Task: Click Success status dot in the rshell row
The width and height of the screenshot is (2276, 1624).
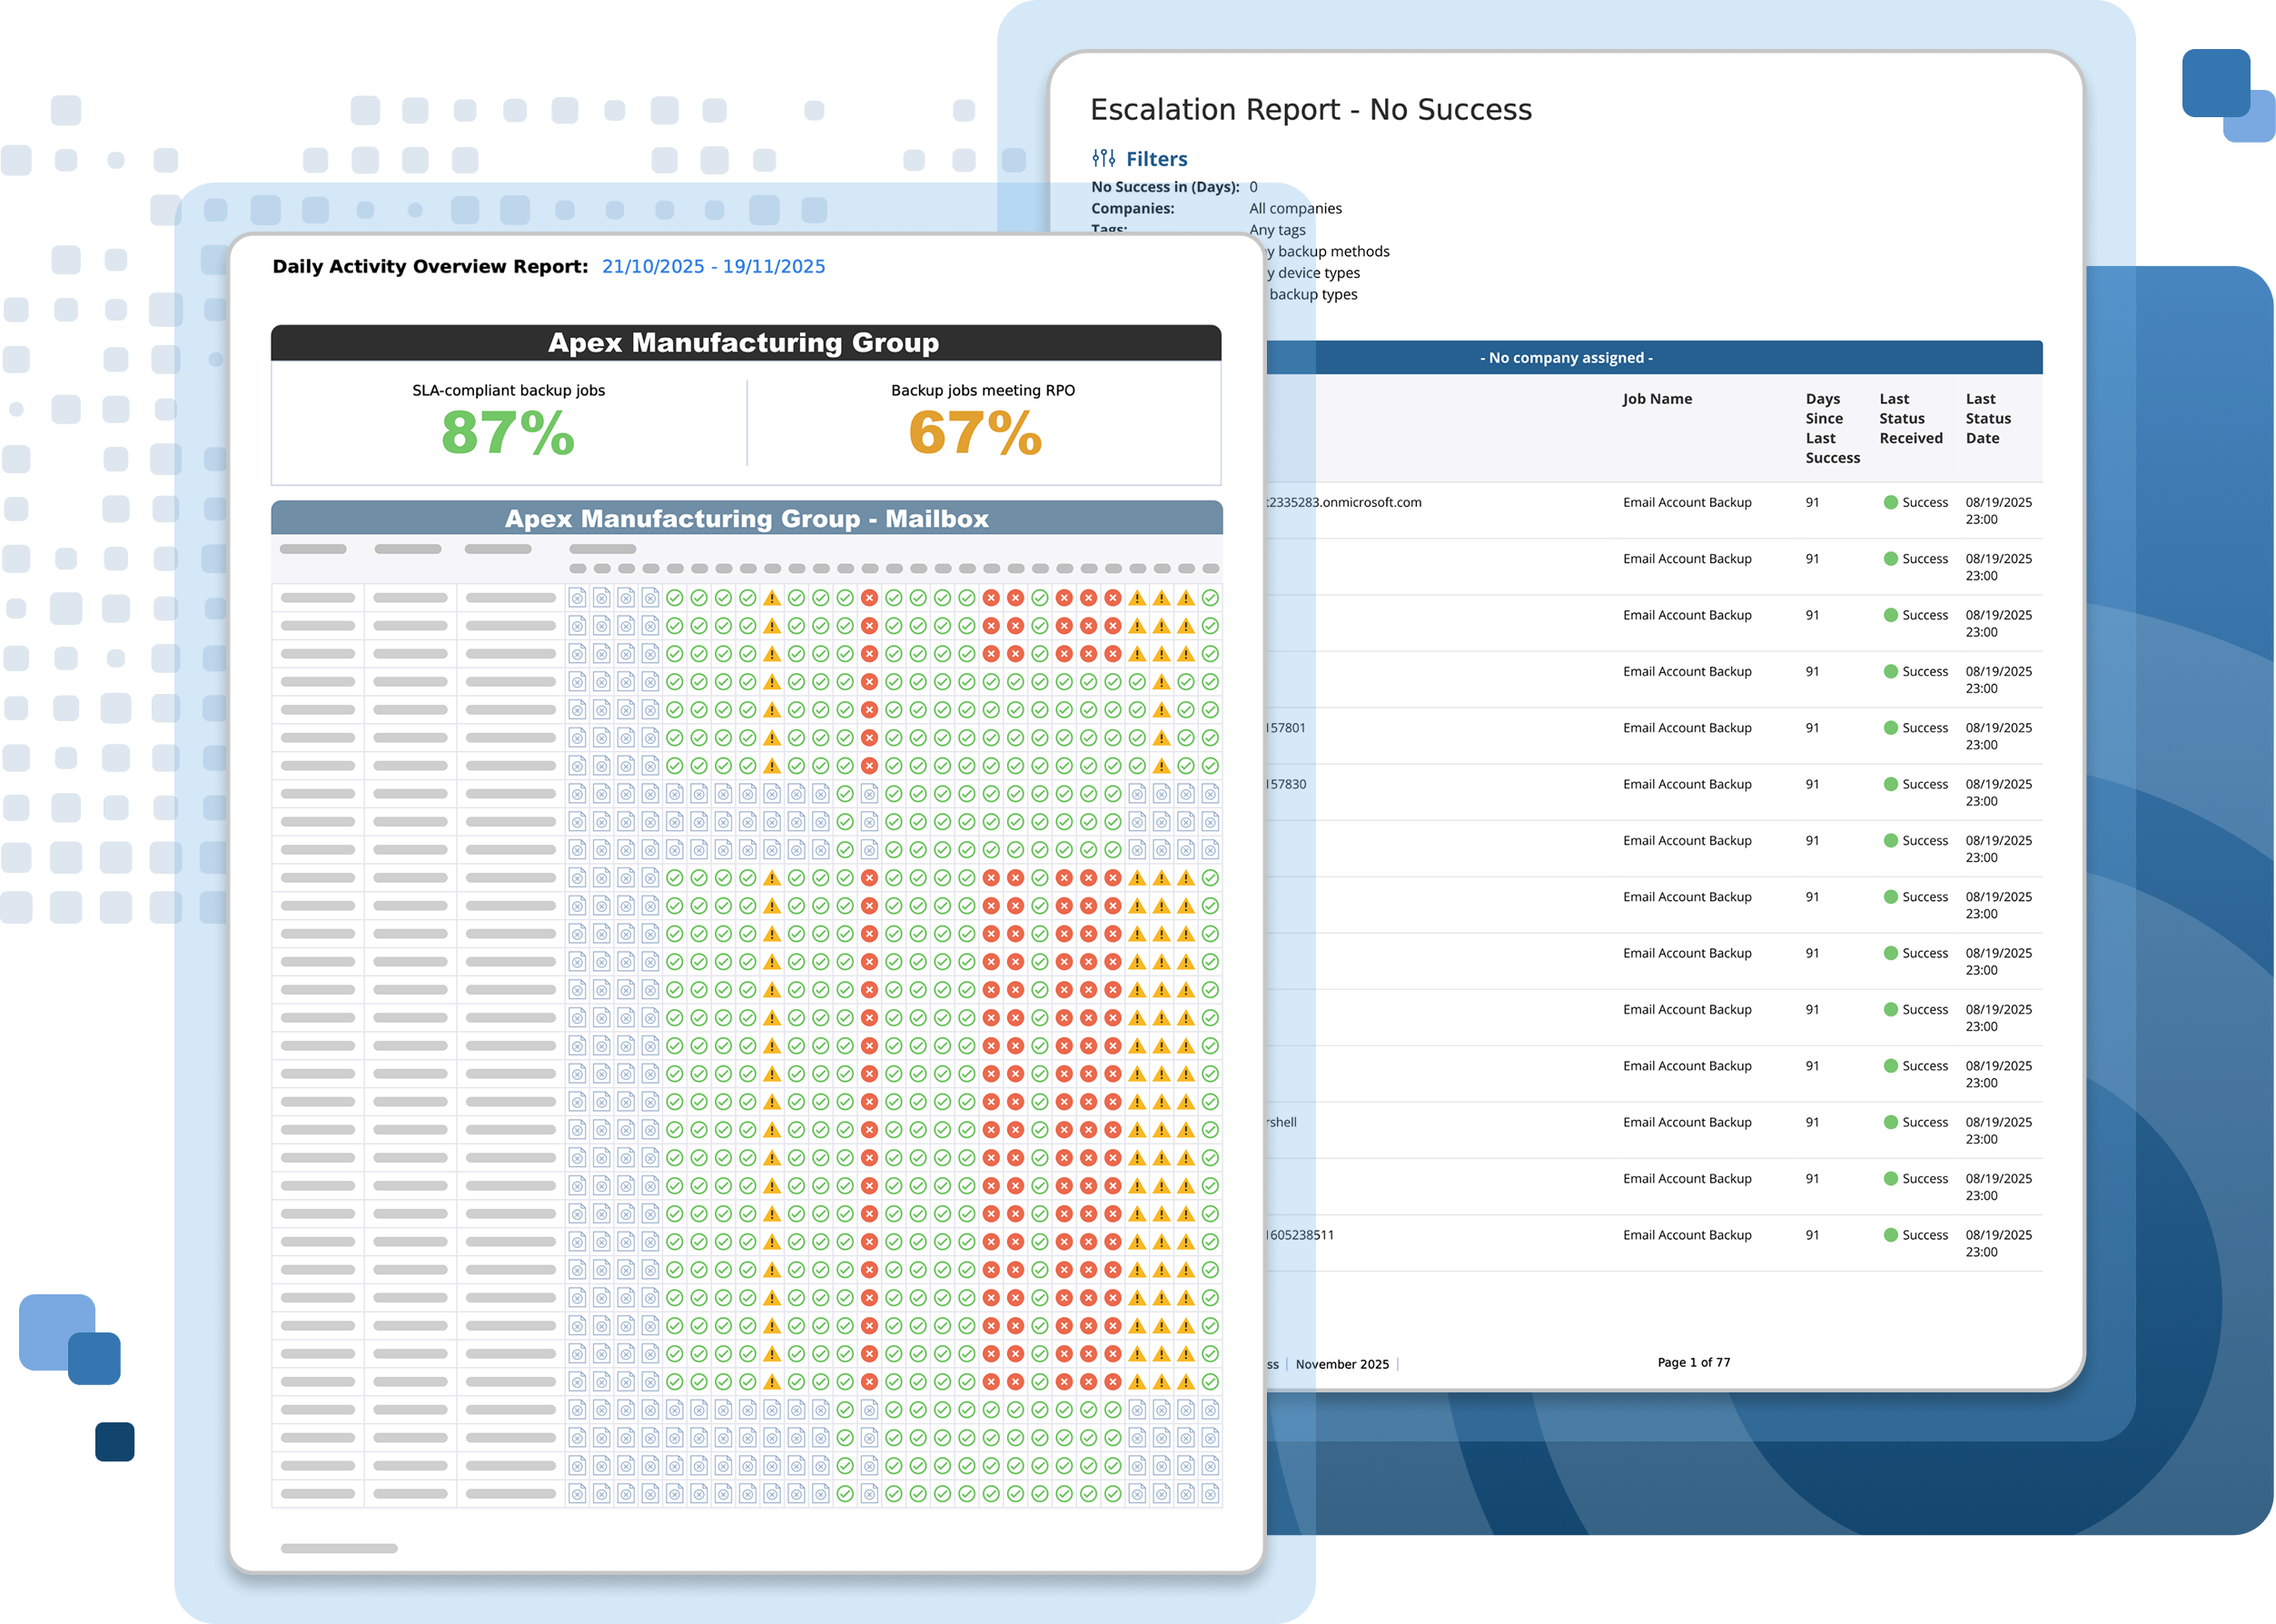Action: pyautogui.click(x=1890, y=1122)
